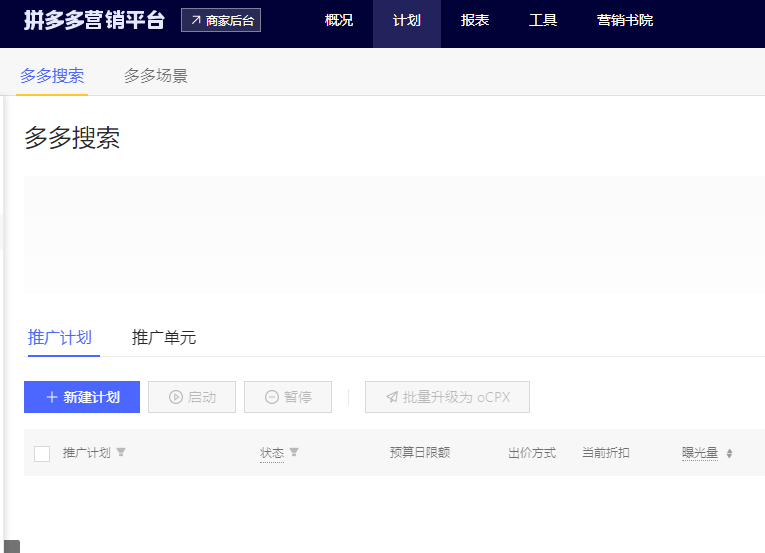Switch to the 多多搜索 sub-tab
The height and width of the screenshot is (553, 765).
pyautogui.click(x=52, y=76)
